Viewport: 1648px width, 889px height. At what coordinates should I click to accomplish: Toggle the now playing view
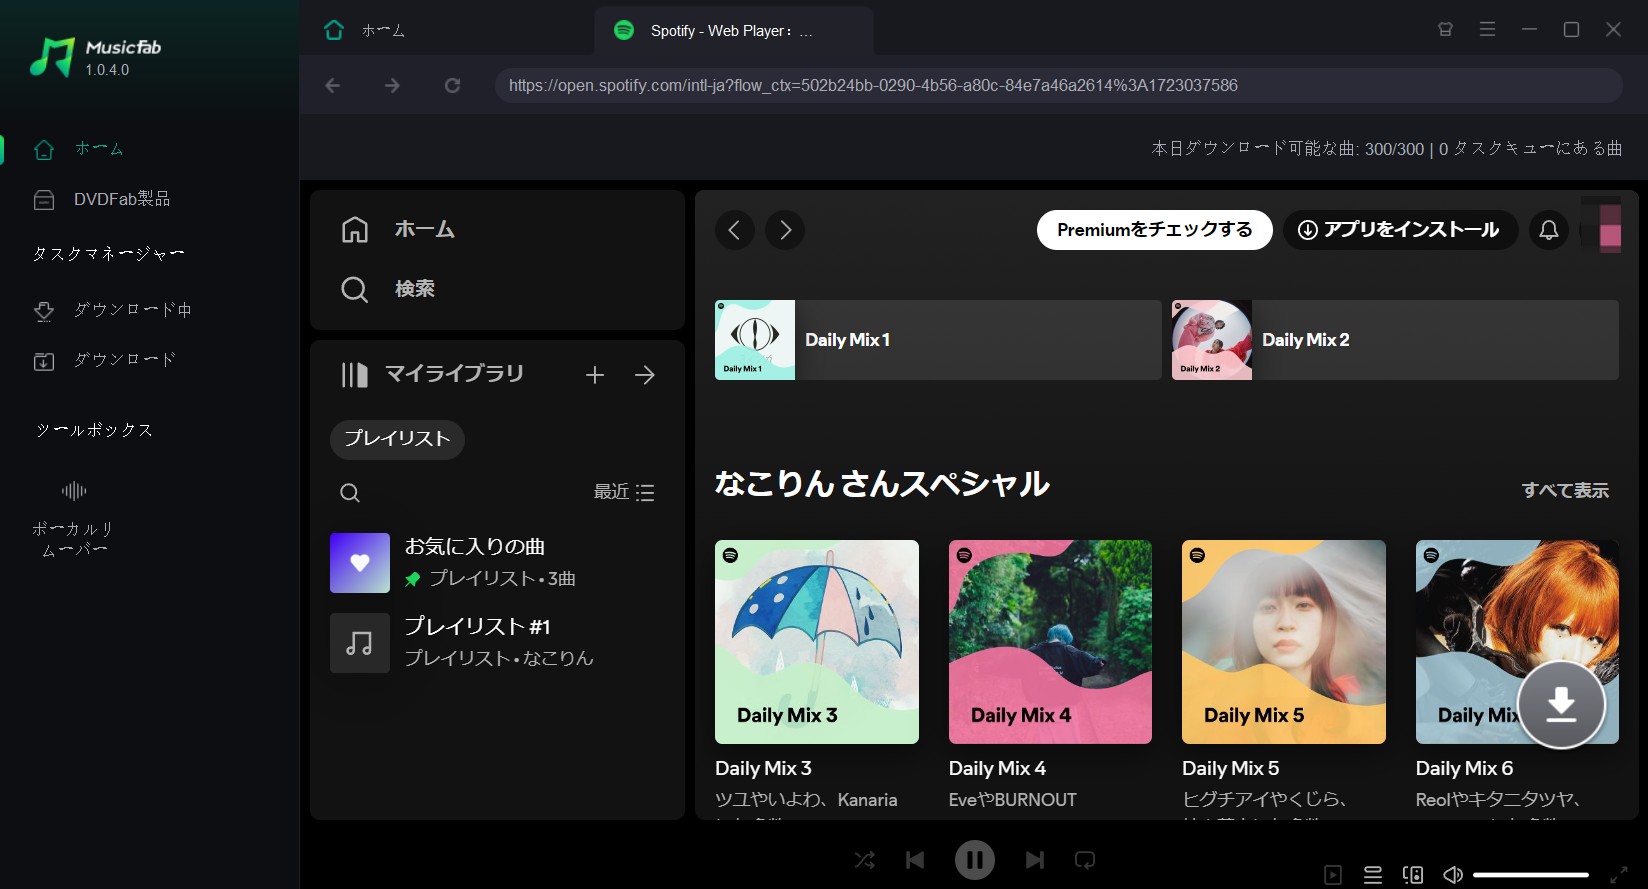point(1333,875)
